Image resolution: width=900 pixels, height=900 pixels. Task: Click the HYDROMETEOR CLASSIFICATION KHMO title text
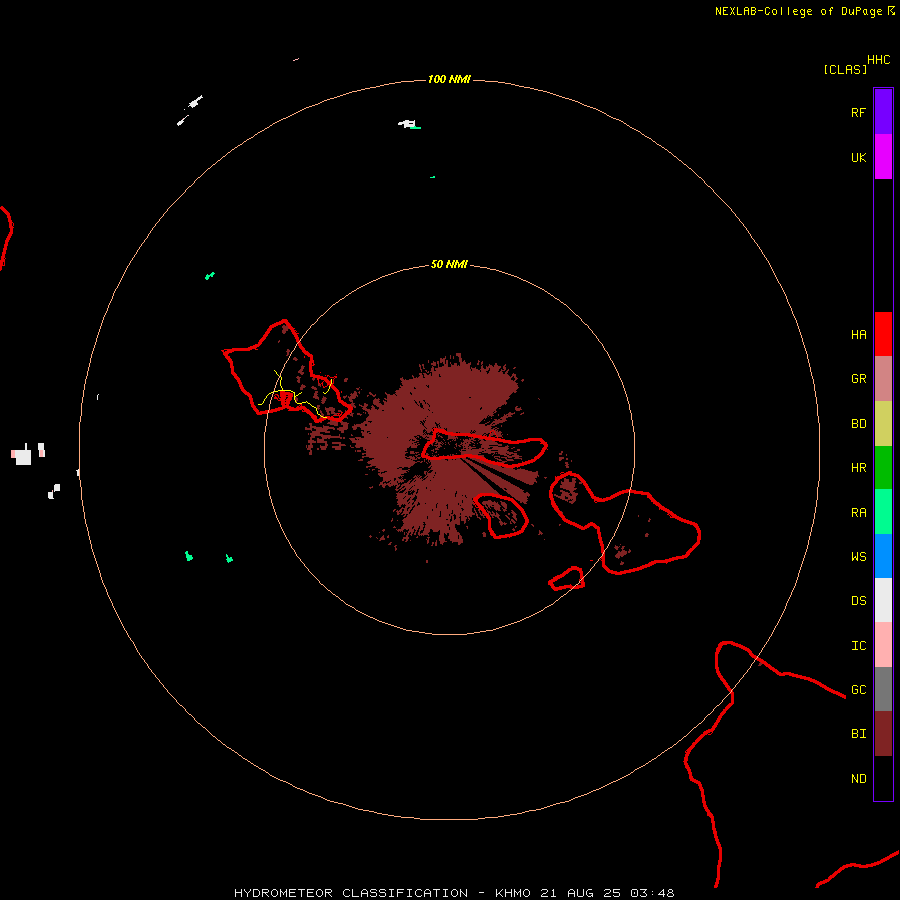[x=454, y=893]
